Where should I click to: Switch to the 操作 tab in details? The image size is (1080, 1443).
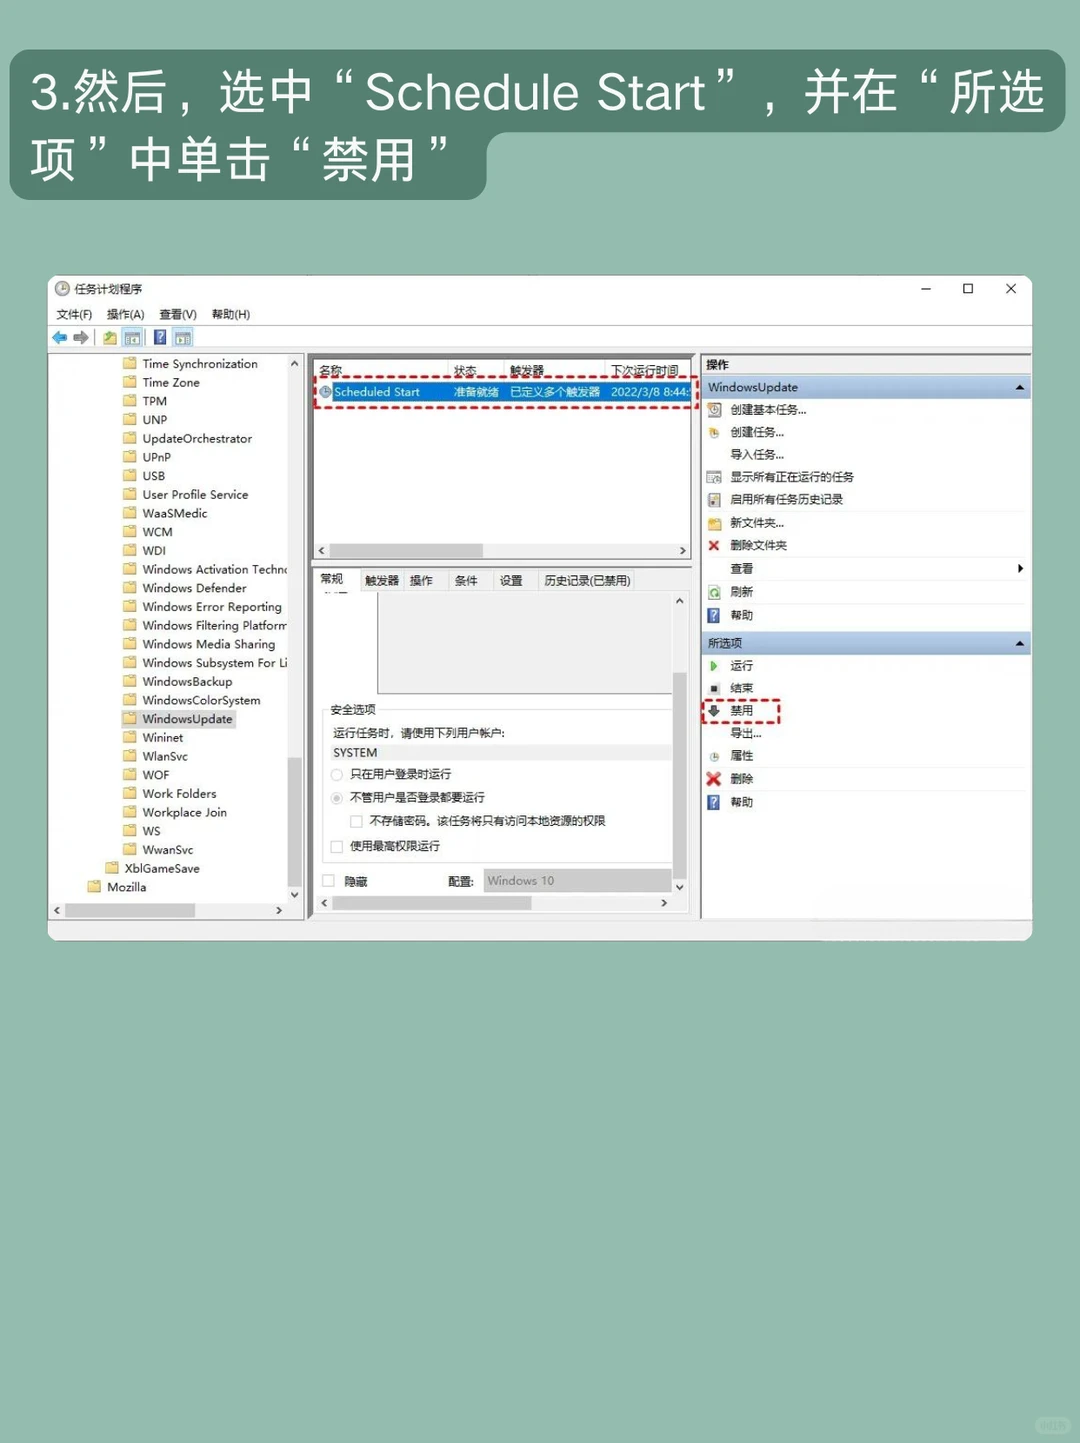coord(421,581)
